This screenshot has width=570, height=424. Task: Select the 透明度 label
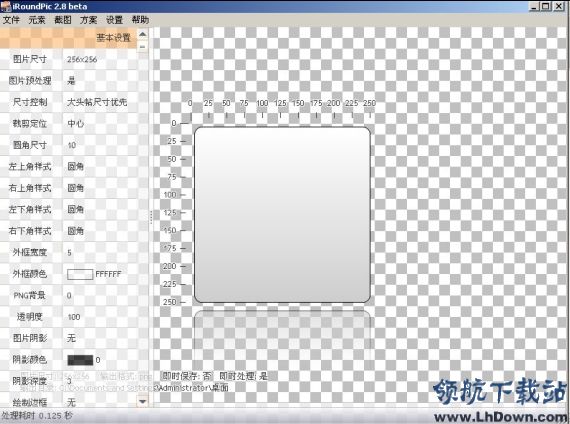pyautogui.click(x=30, y=317)
